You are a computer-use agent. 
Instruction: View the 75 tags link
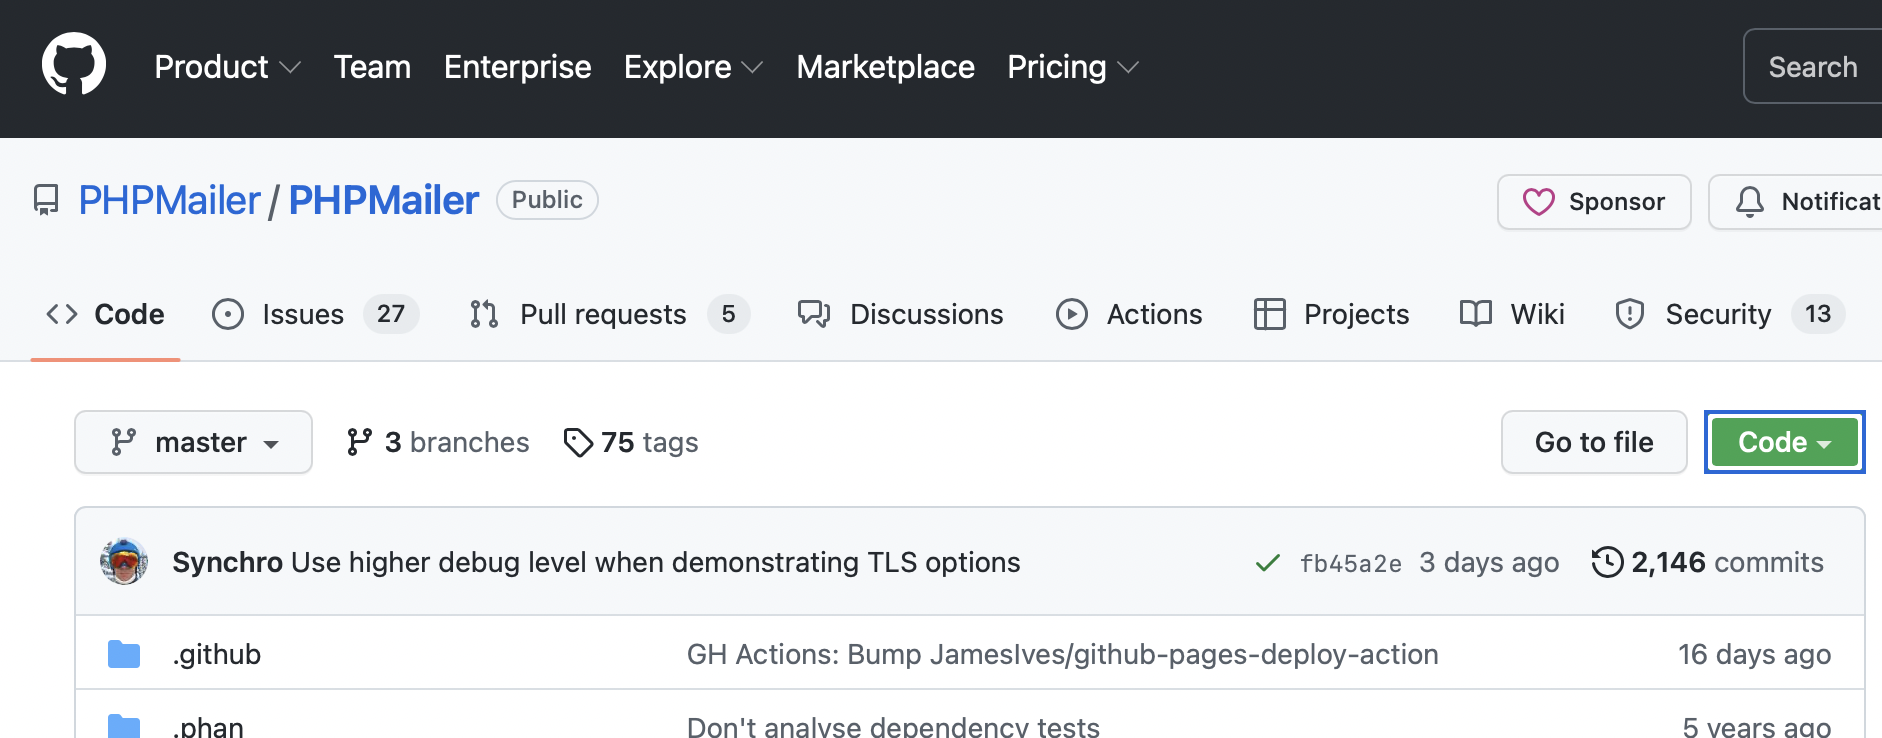pyautogui.click(x=631, y=442)
